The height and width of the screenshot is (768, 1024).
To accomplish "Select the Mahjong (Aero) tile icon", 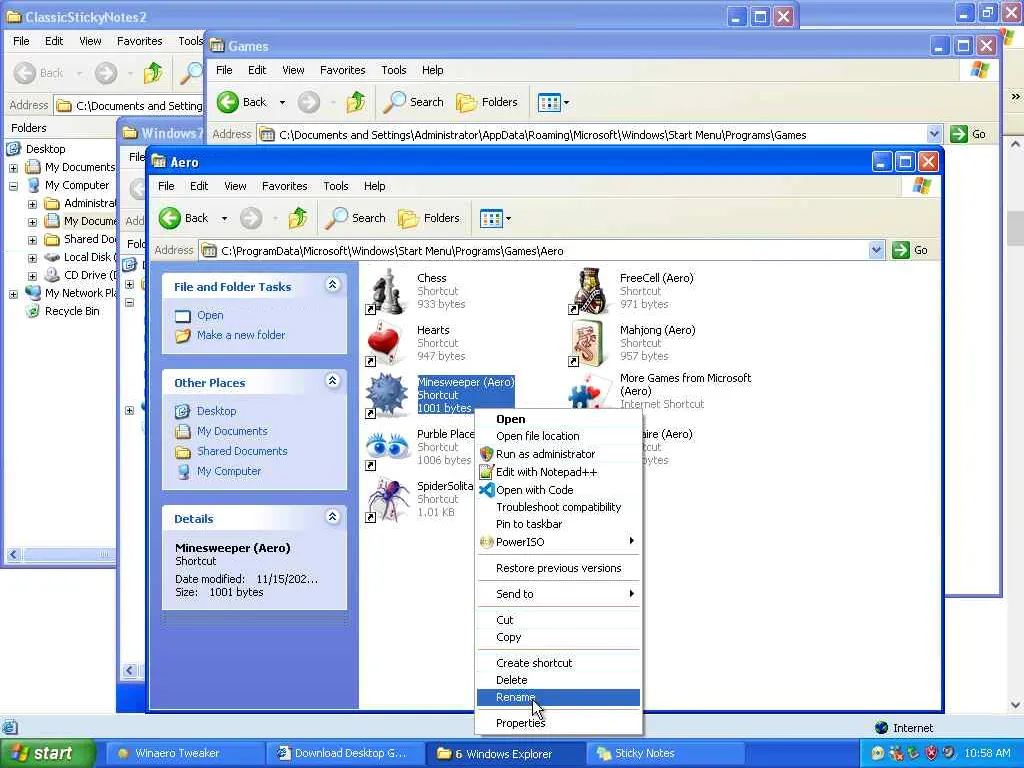I will coord(588,344).
